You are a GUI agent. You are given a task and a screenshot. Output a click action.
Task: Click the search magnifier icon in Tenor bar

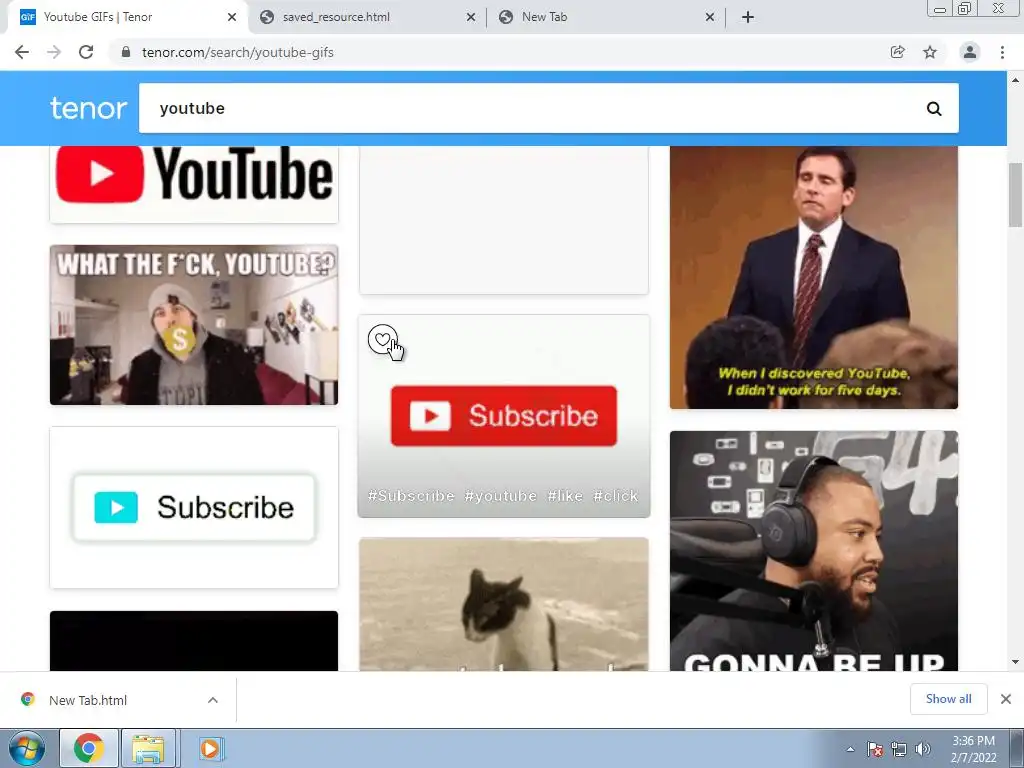tap(934, 108)
